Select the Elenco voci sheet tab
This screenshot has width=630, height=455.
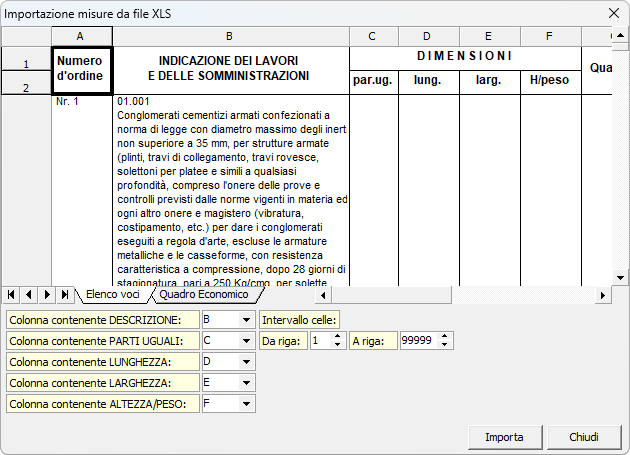pyautogui.click(x=112, y=295)
